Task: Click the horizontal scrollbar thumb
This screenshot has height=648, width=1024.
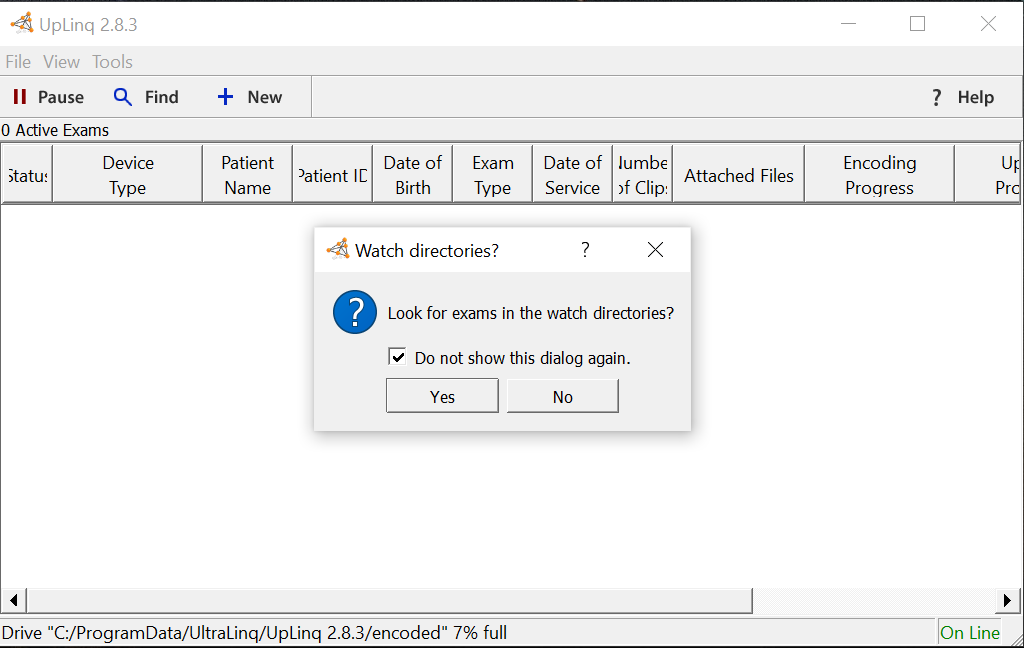Action: [x=390, y=600]
